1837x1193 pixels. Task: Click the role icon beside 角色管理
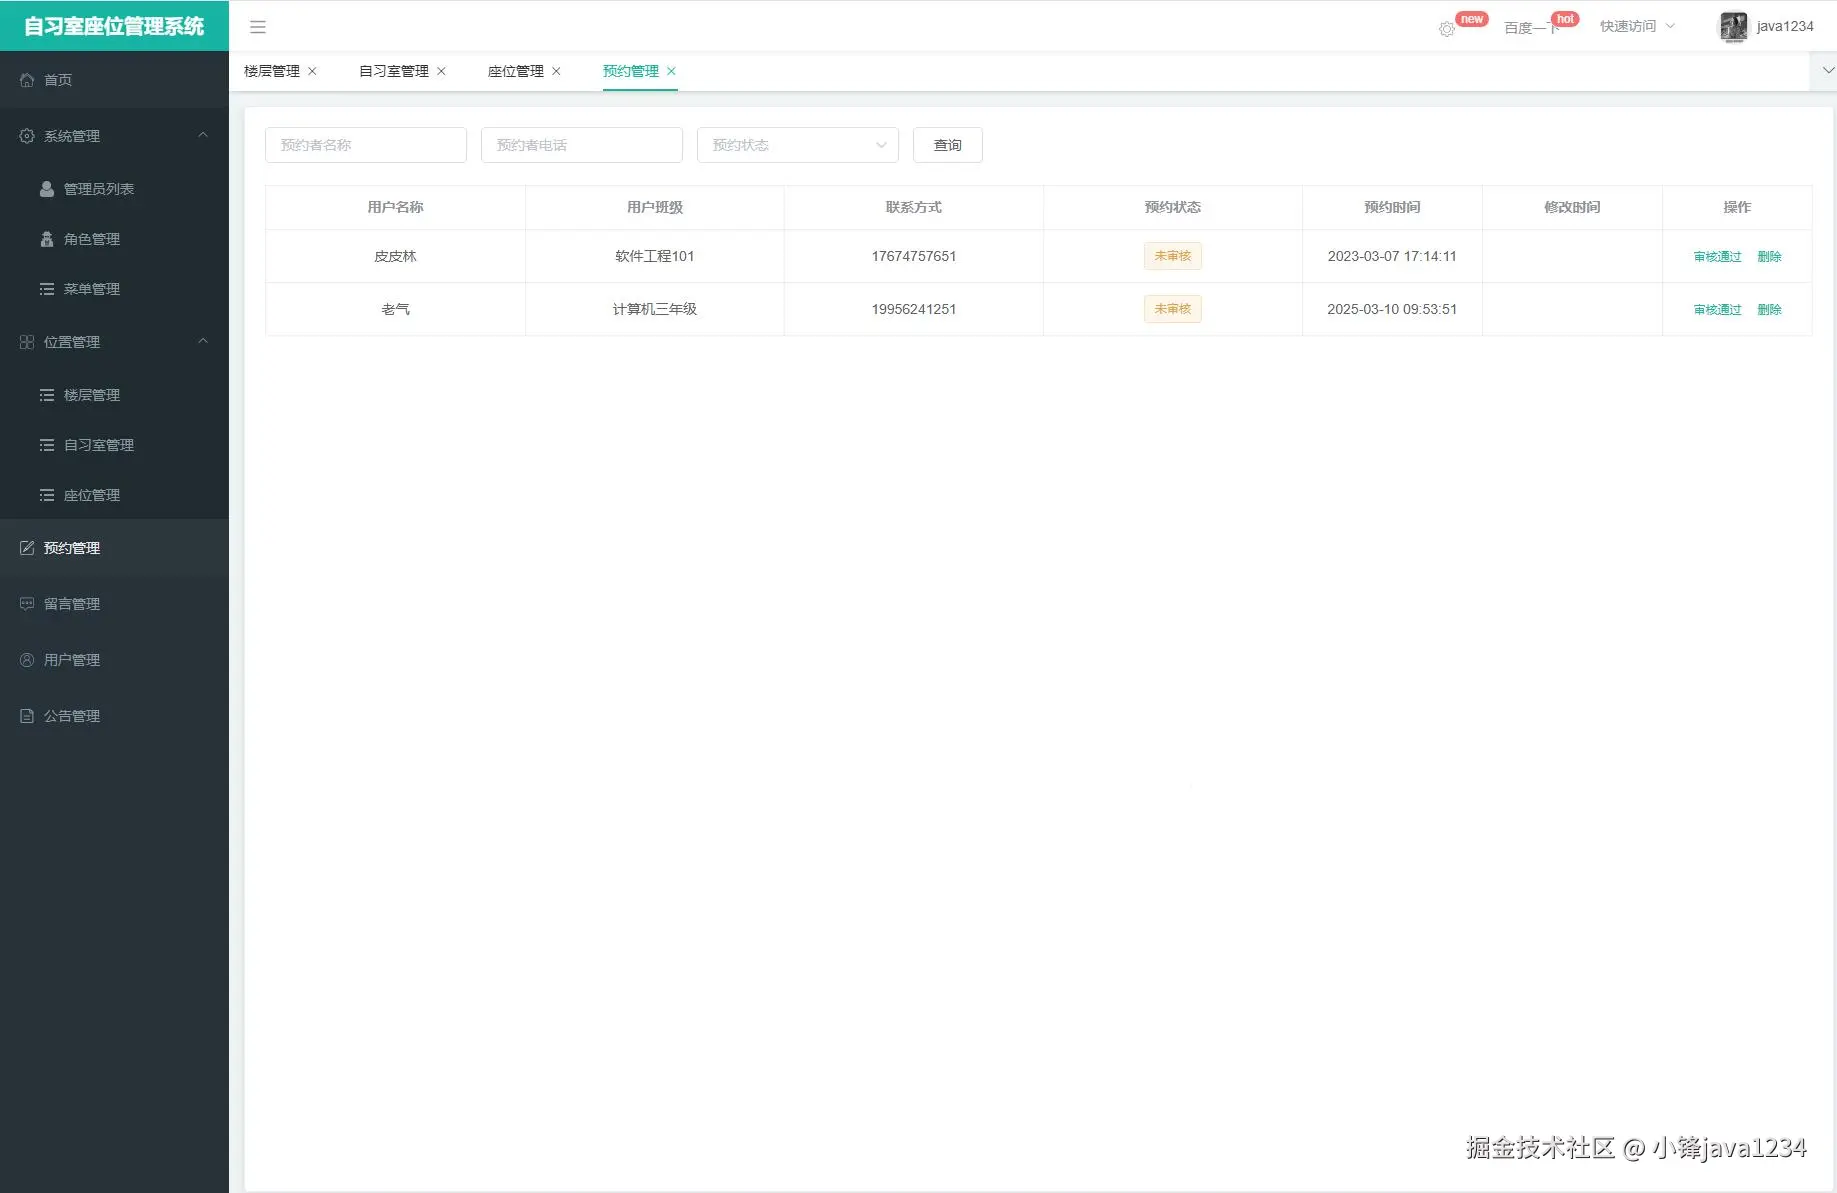pyautogui.click(x=47, y=239)
